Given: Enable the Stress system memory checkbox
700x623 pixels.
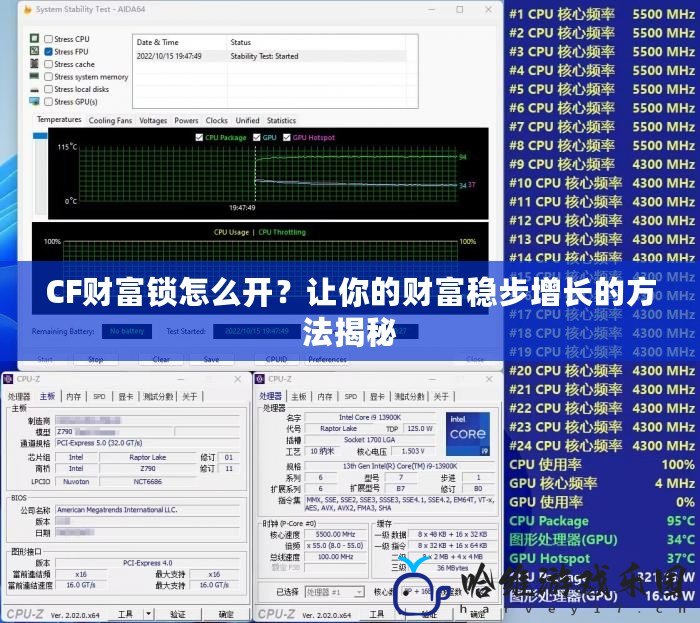Looking at the screenshot, I should [49, 76].
